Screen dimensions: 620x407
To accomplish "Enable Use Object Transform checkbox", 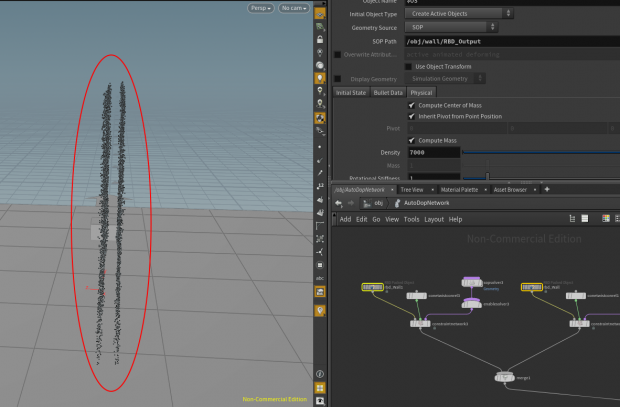I will 408,66.
